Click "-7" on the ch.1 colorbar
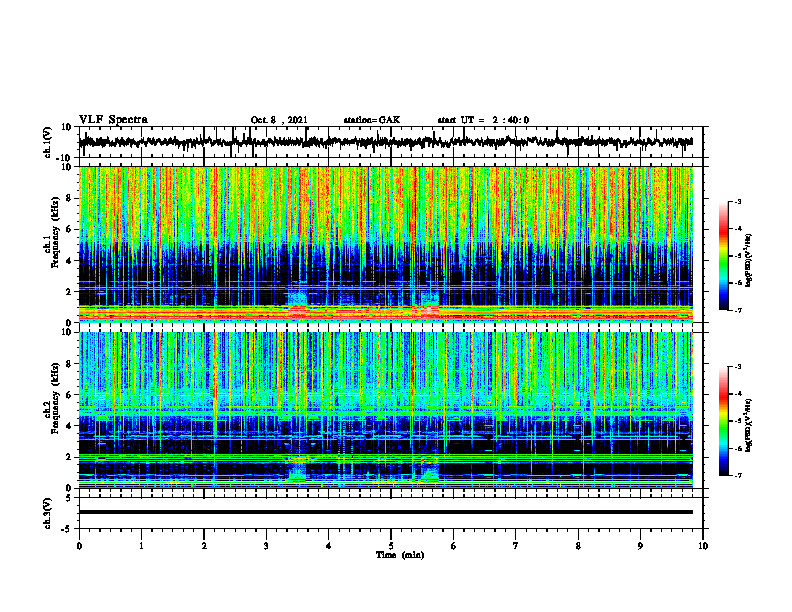The height and width of the screenshot is (612, 792). 737,310
